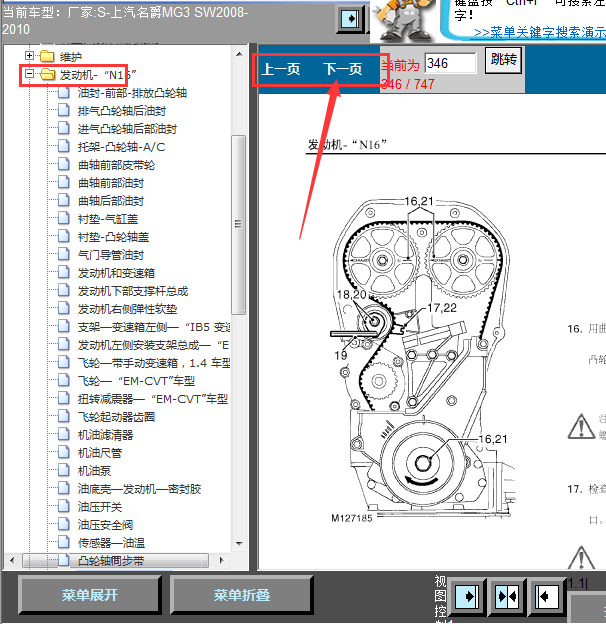Image resolution: width=606 pixels, height=624 pixels.
Task: Click 菜单折叠 button
Action: coord(242,595)
